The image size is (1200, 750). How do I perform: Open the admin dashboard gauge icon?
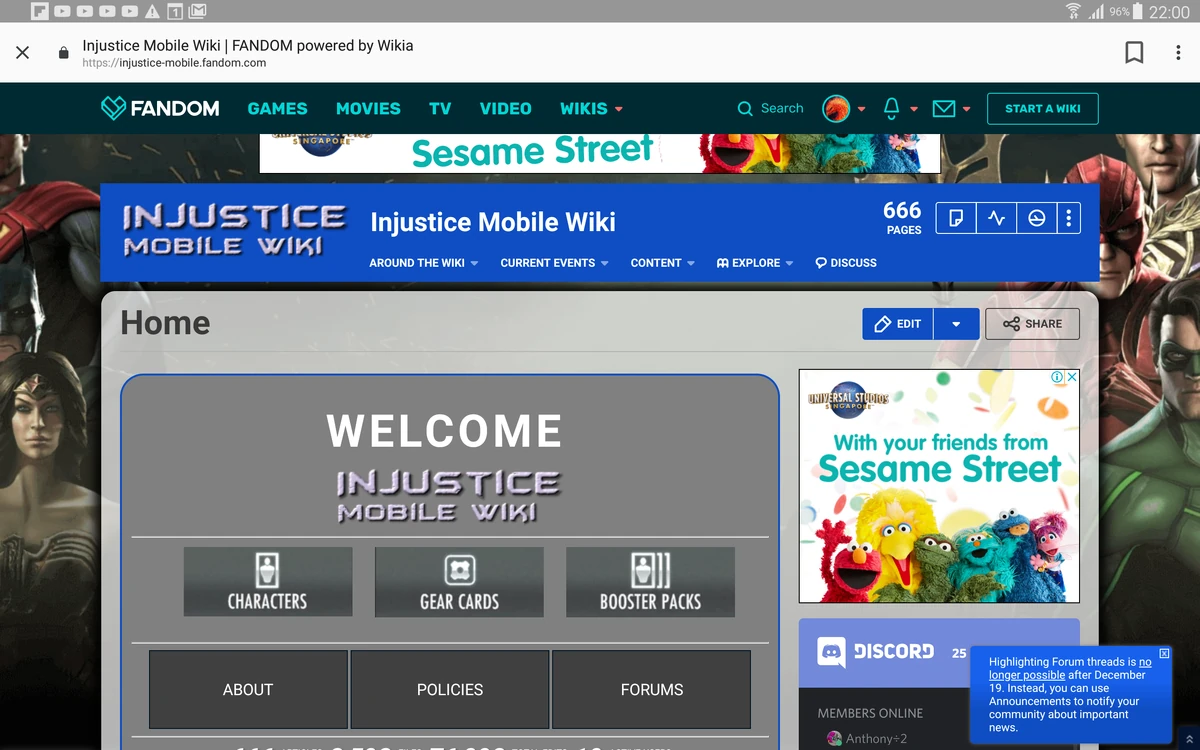tap(1037, 217)
